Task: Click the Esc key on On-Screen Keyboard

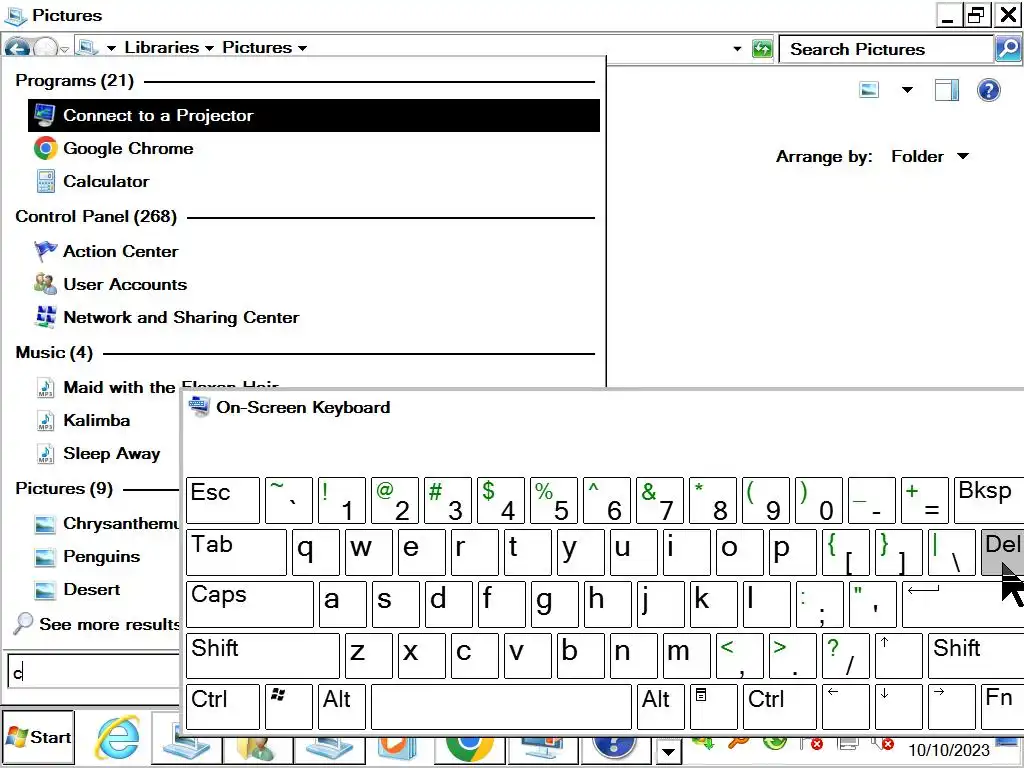Action: pyautogui.click(x=223, y=500)
